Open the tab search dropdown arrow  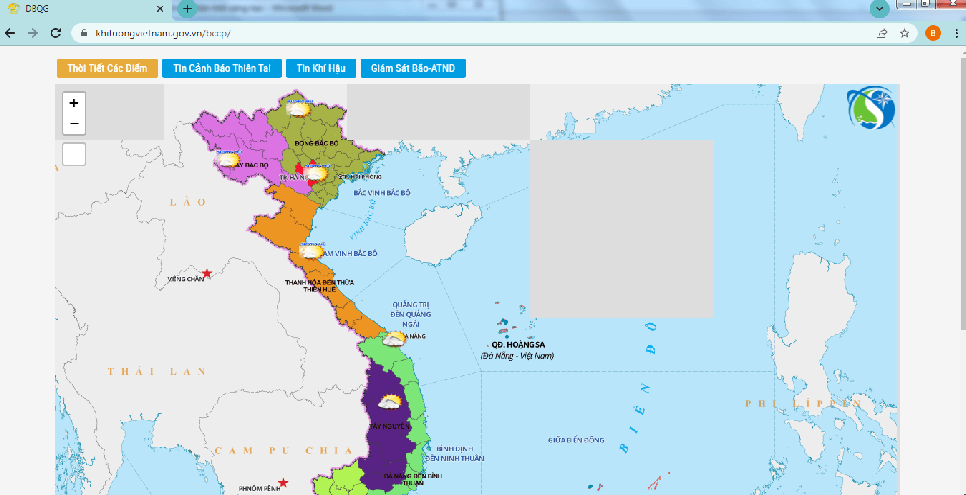point(880,8)
